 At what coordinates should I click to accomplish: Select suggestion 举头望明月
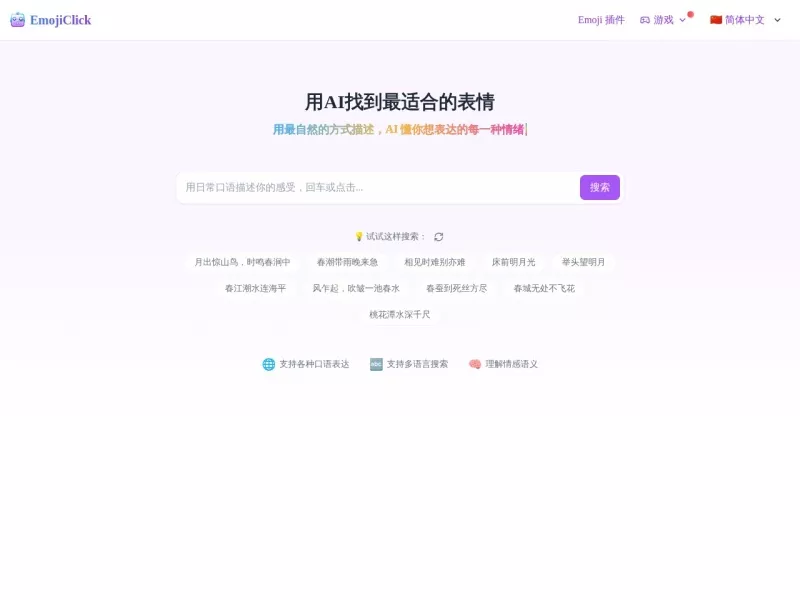[x=583, y=262]
